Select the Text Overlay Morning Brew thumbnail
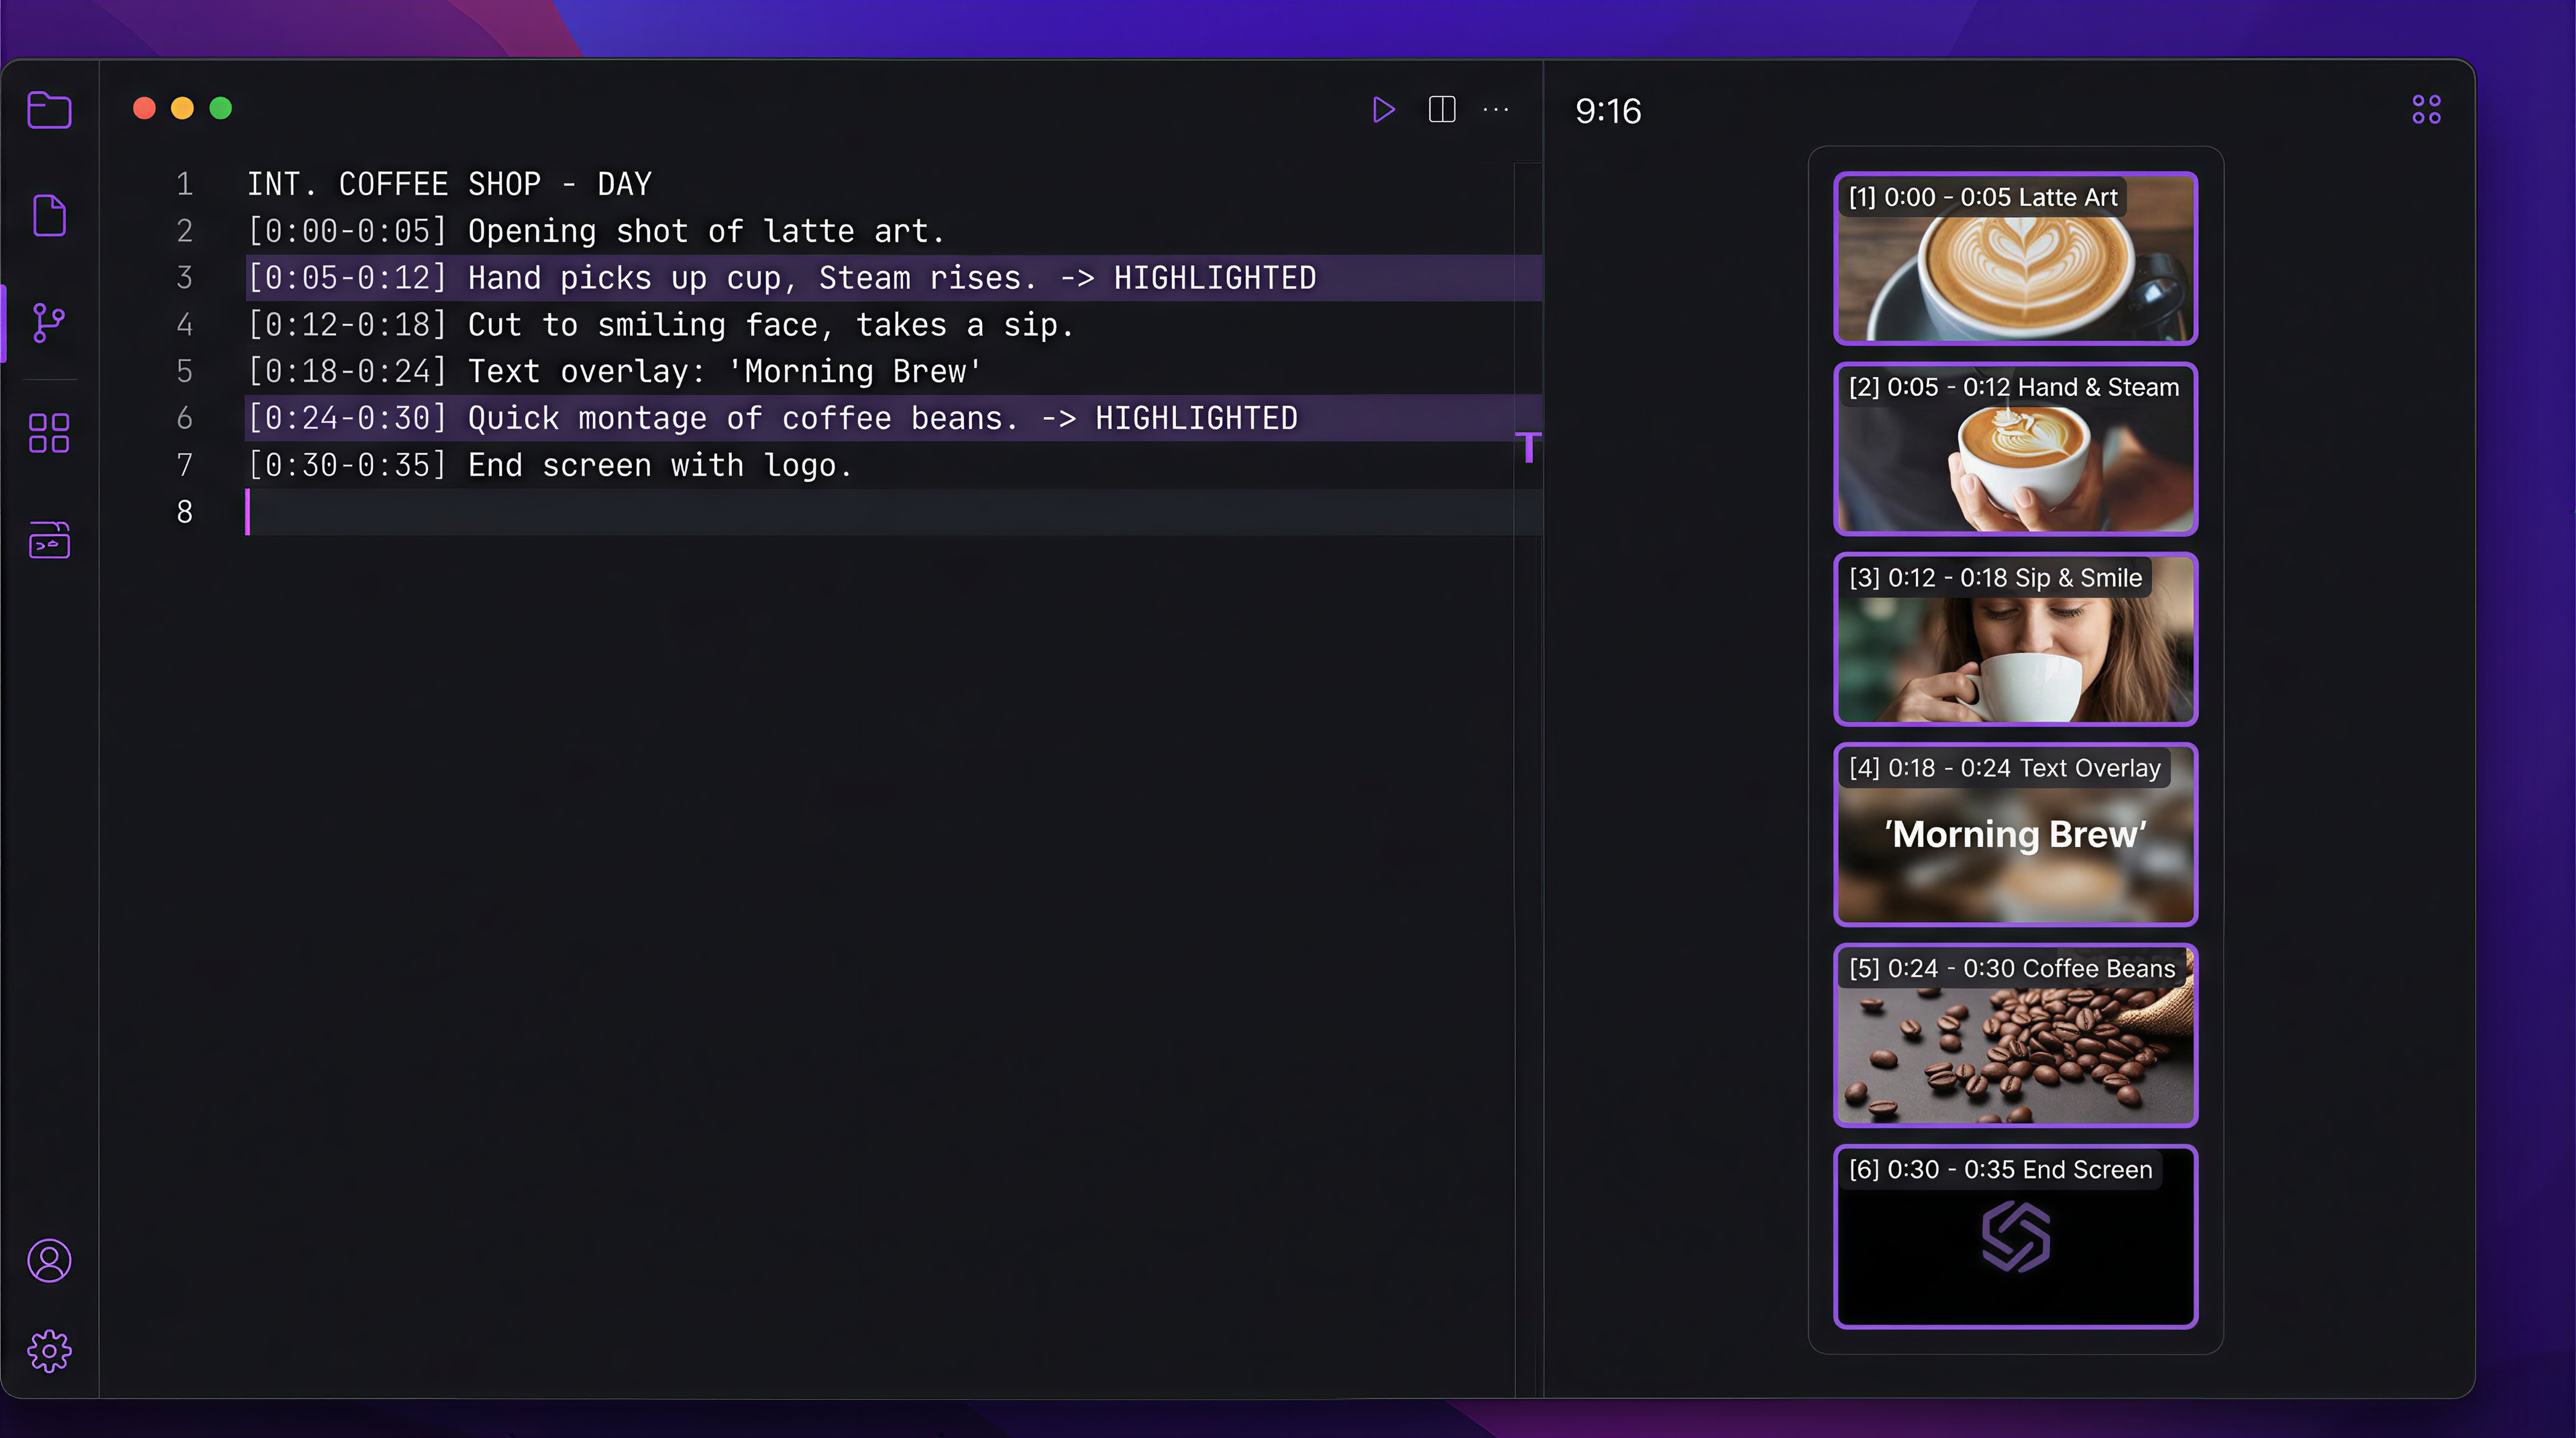Viewport: 2576px width, 1438px height. [x=2015, y=834]
